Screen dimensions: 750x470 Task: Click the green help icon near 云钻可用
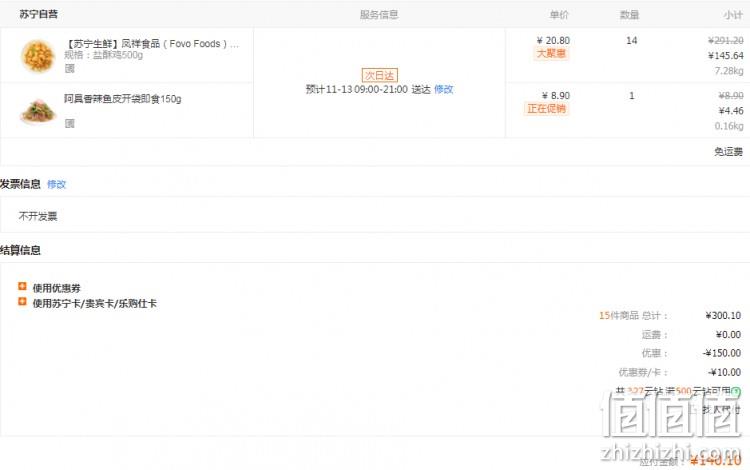736,391
